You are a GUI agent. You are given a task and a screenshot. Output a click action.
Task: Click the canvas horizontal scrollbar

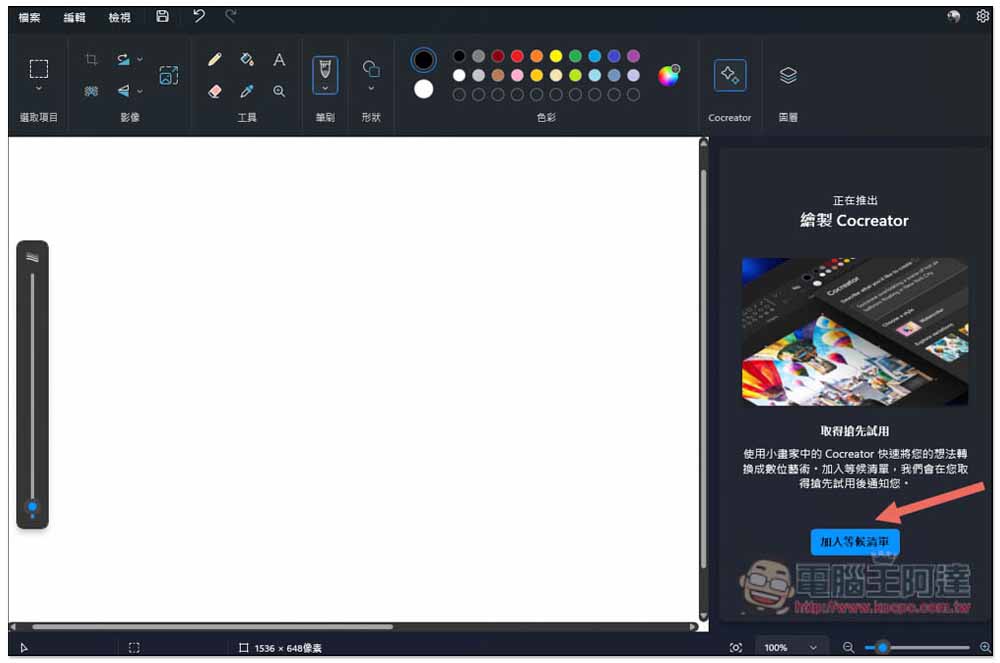pos(212,627)
